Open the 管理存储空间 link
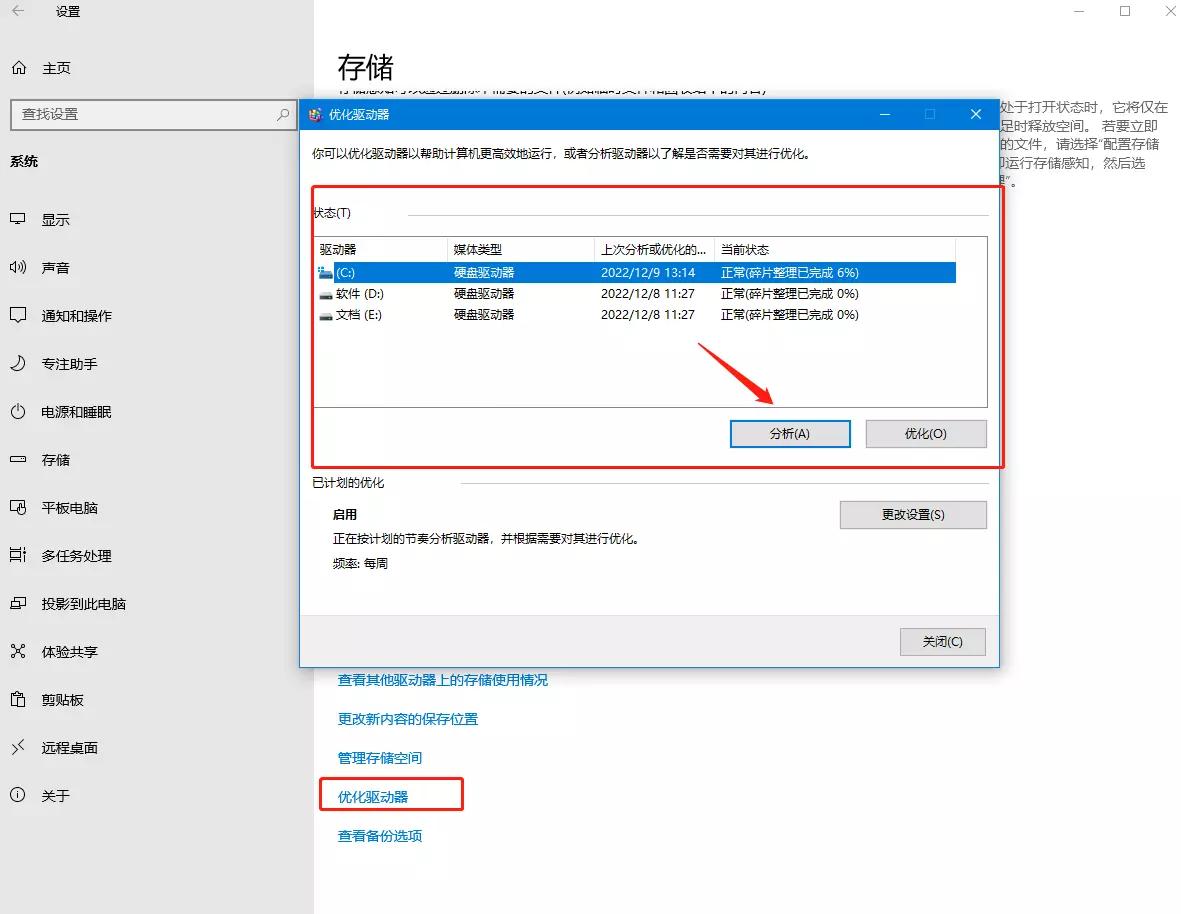Viewport: 1181px width, 914px height. pyautogui.click(x=378, y=757)
